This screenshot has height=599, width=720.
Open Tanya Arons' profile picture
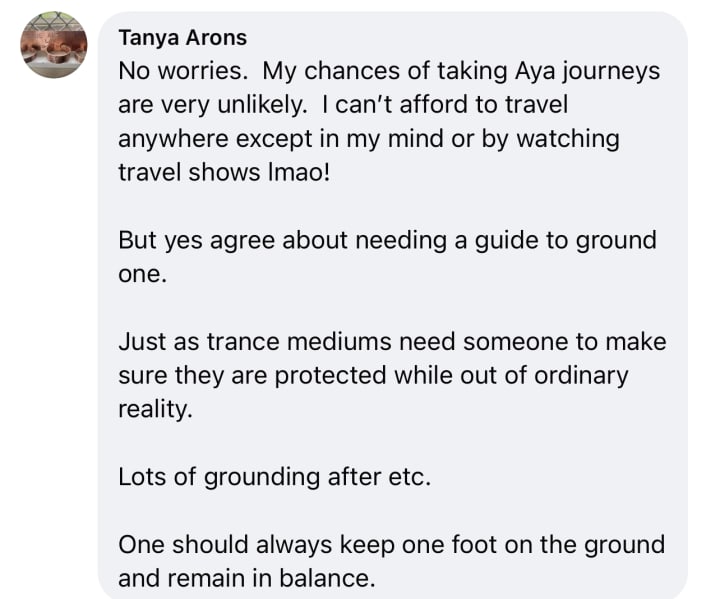tap(54, 48)
